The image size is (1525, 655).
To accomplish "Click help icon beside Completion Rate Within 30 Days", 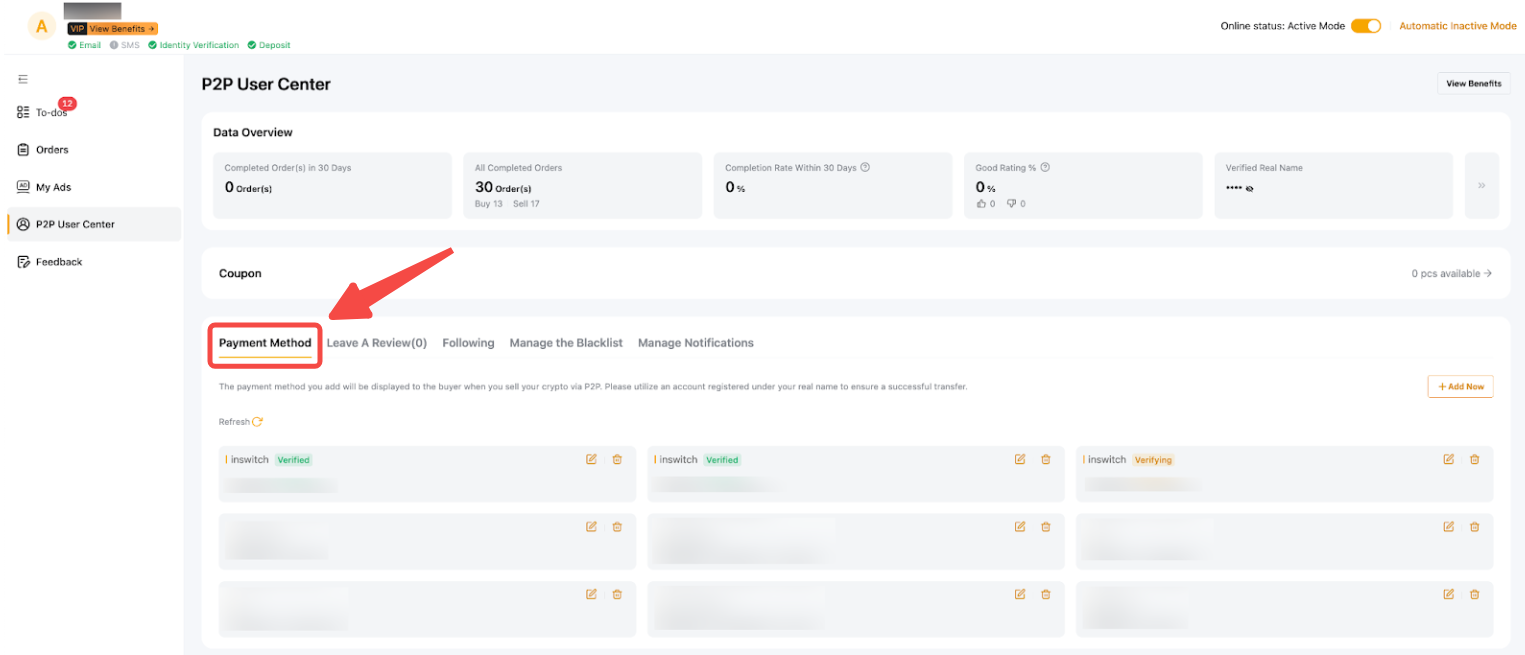I will point(865,168).
